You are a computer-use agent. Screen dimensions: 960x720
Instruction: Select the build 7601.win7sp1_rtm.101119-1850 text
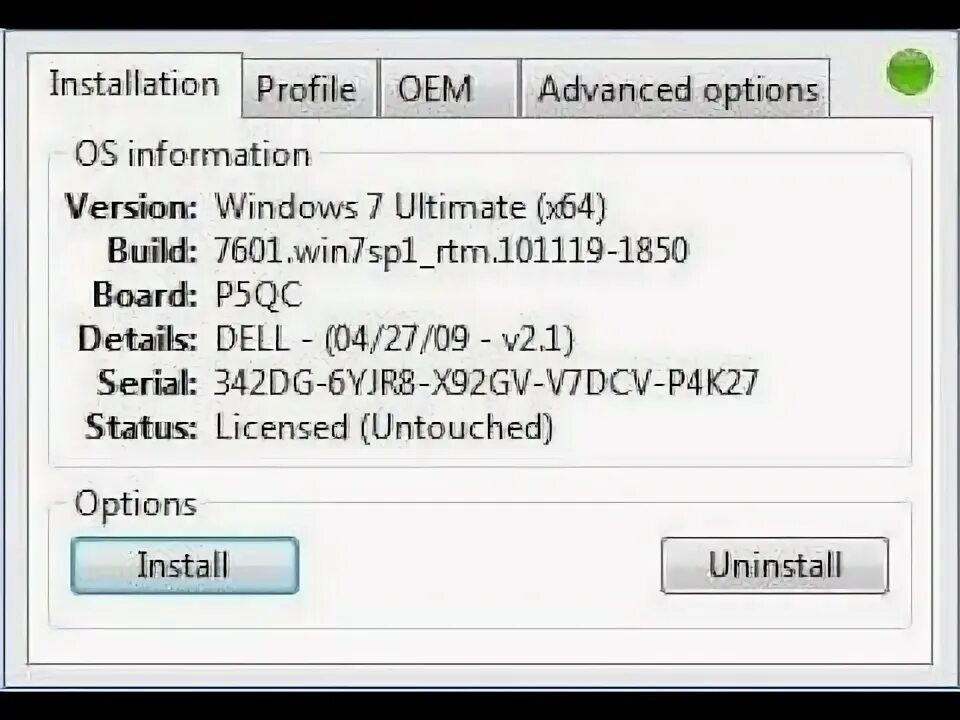coord(452,251)
